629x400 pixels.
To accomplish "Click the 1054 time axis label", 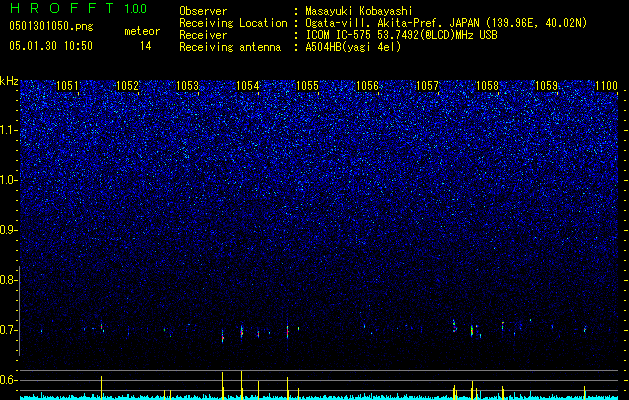I will (x=248, y=86).
